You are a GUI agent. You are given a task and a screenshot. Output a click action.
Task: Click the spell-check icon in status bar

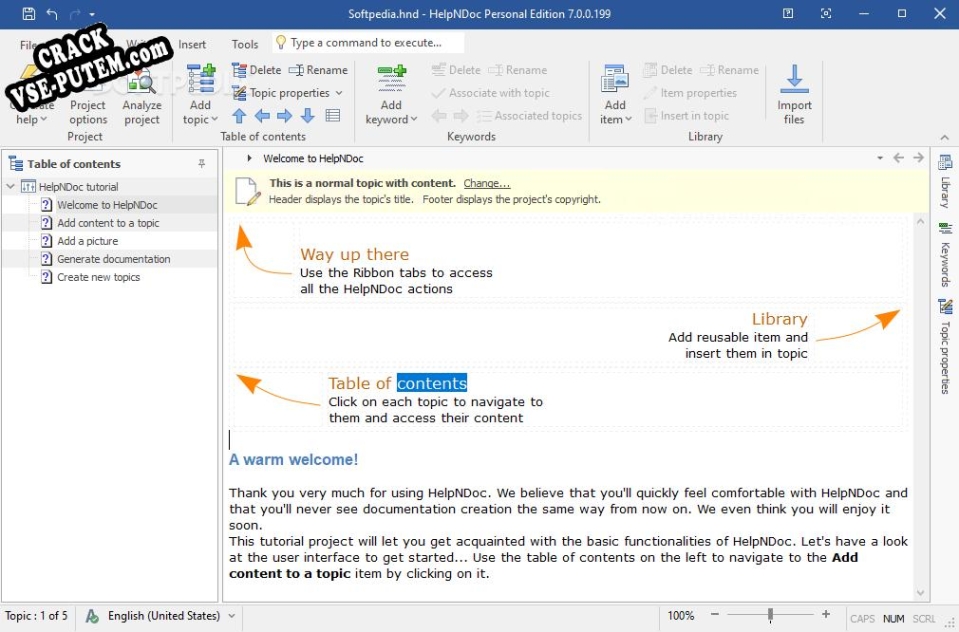coord(92,616)
